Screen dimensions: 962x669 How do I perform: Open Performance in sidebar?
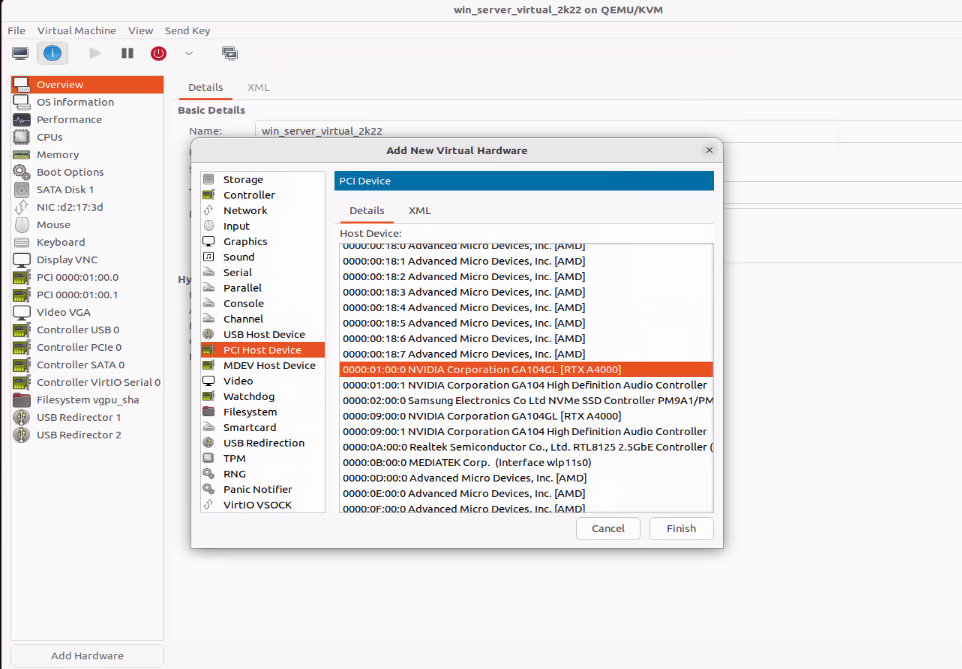click(87, 120)
